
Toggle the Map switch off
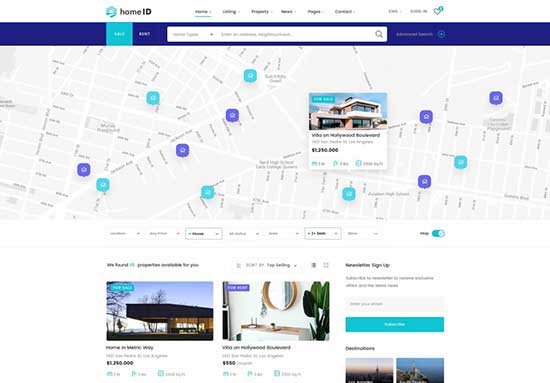coord(438,234)
